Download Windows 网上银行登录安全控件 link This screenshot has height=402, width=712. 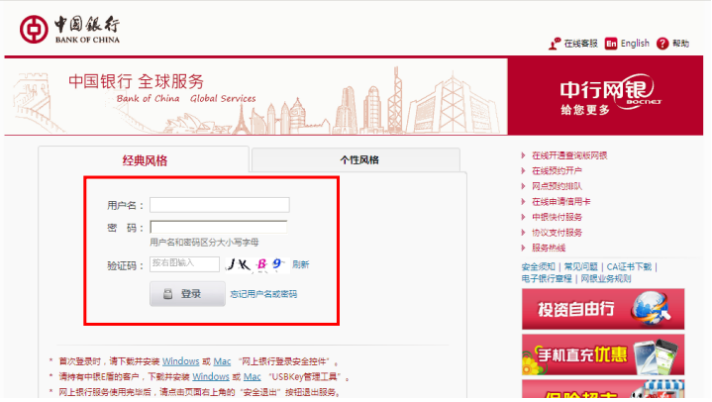181,362
